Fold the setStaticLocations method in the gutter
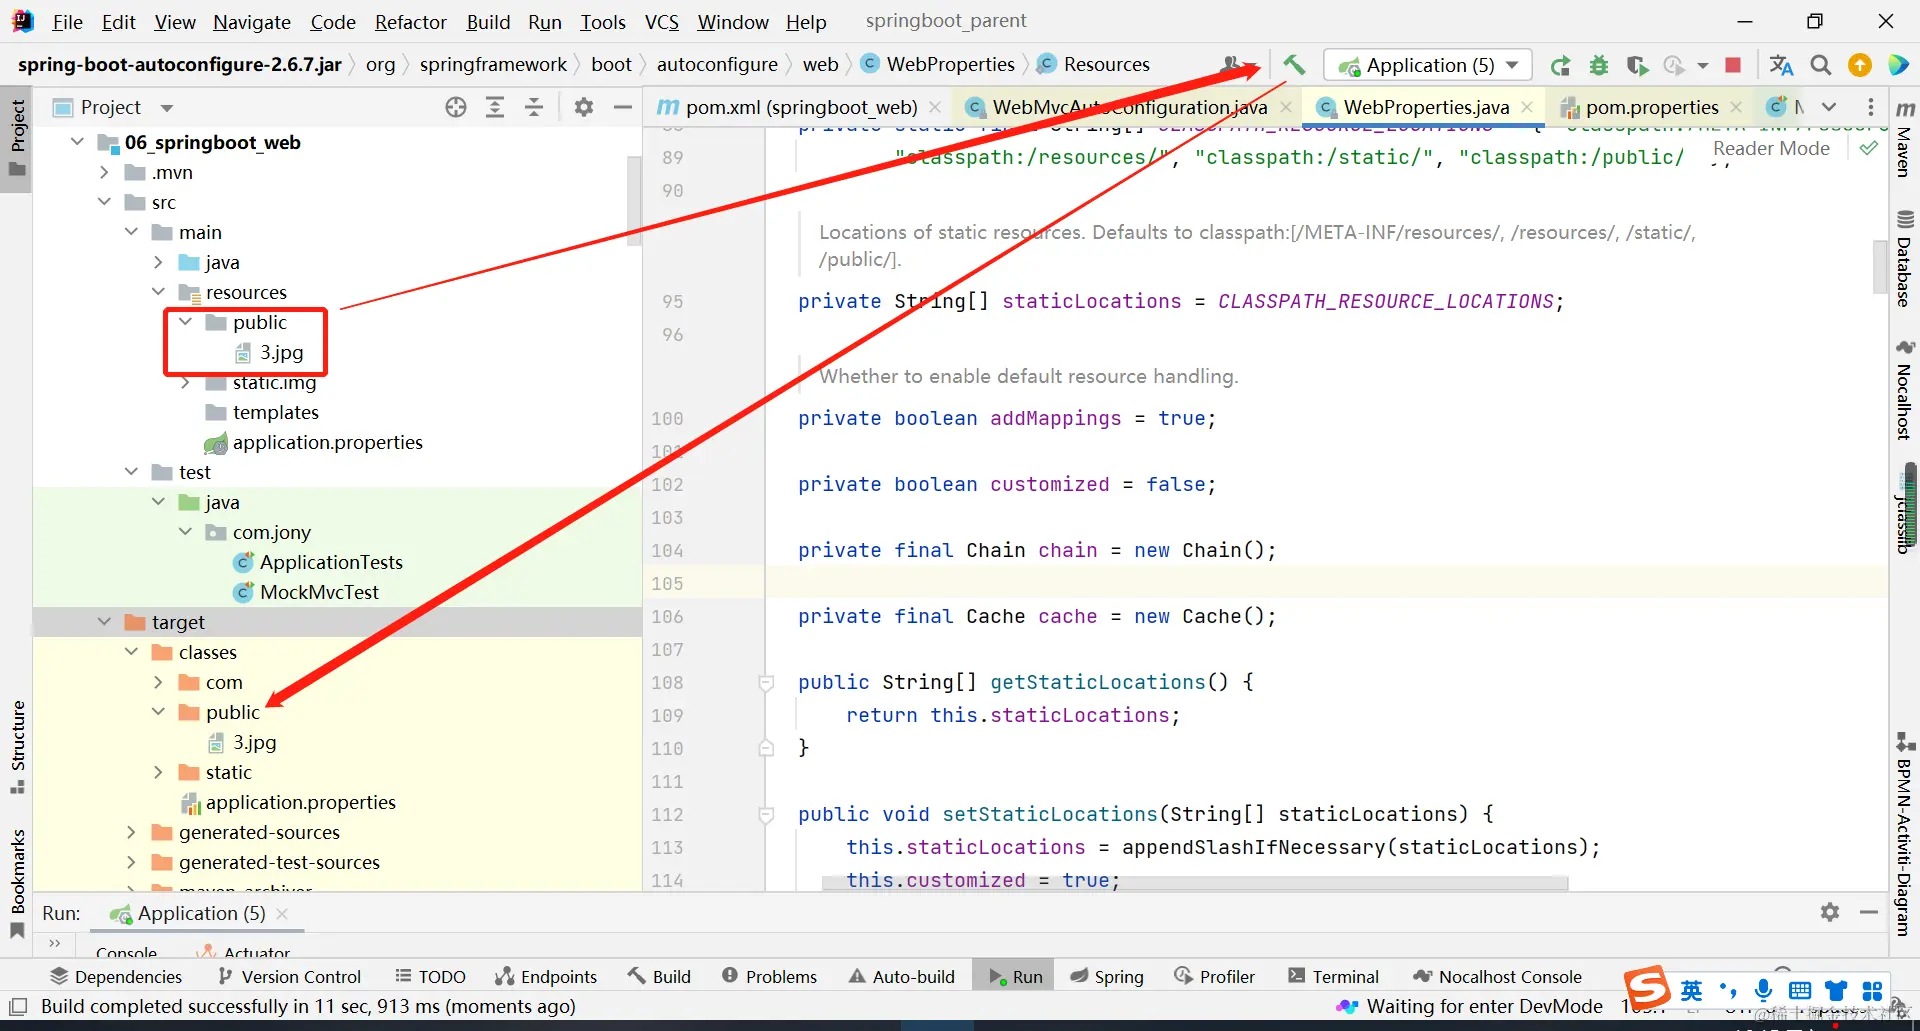Screen dimensions: 1920x1031 click(x=766, y=815)
